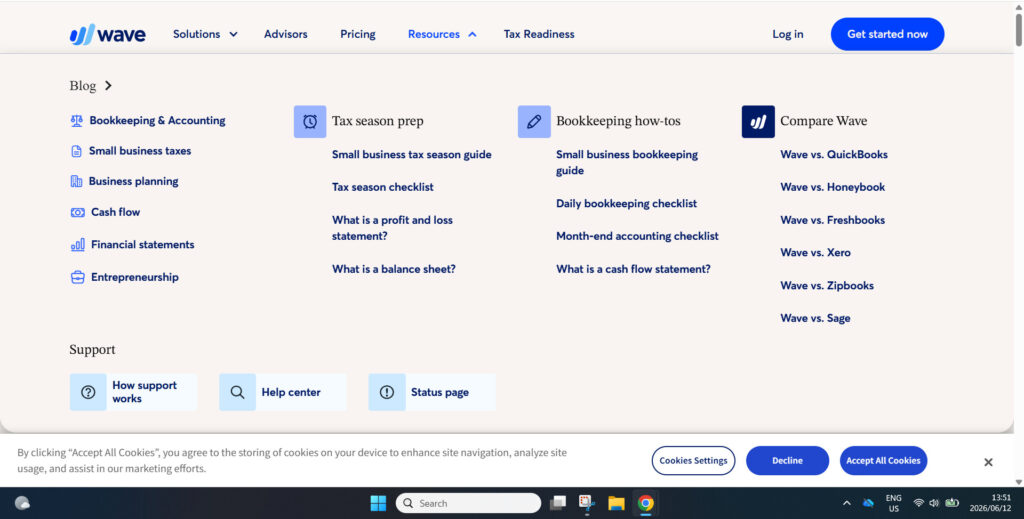Click the Financial statements link text

142,245
